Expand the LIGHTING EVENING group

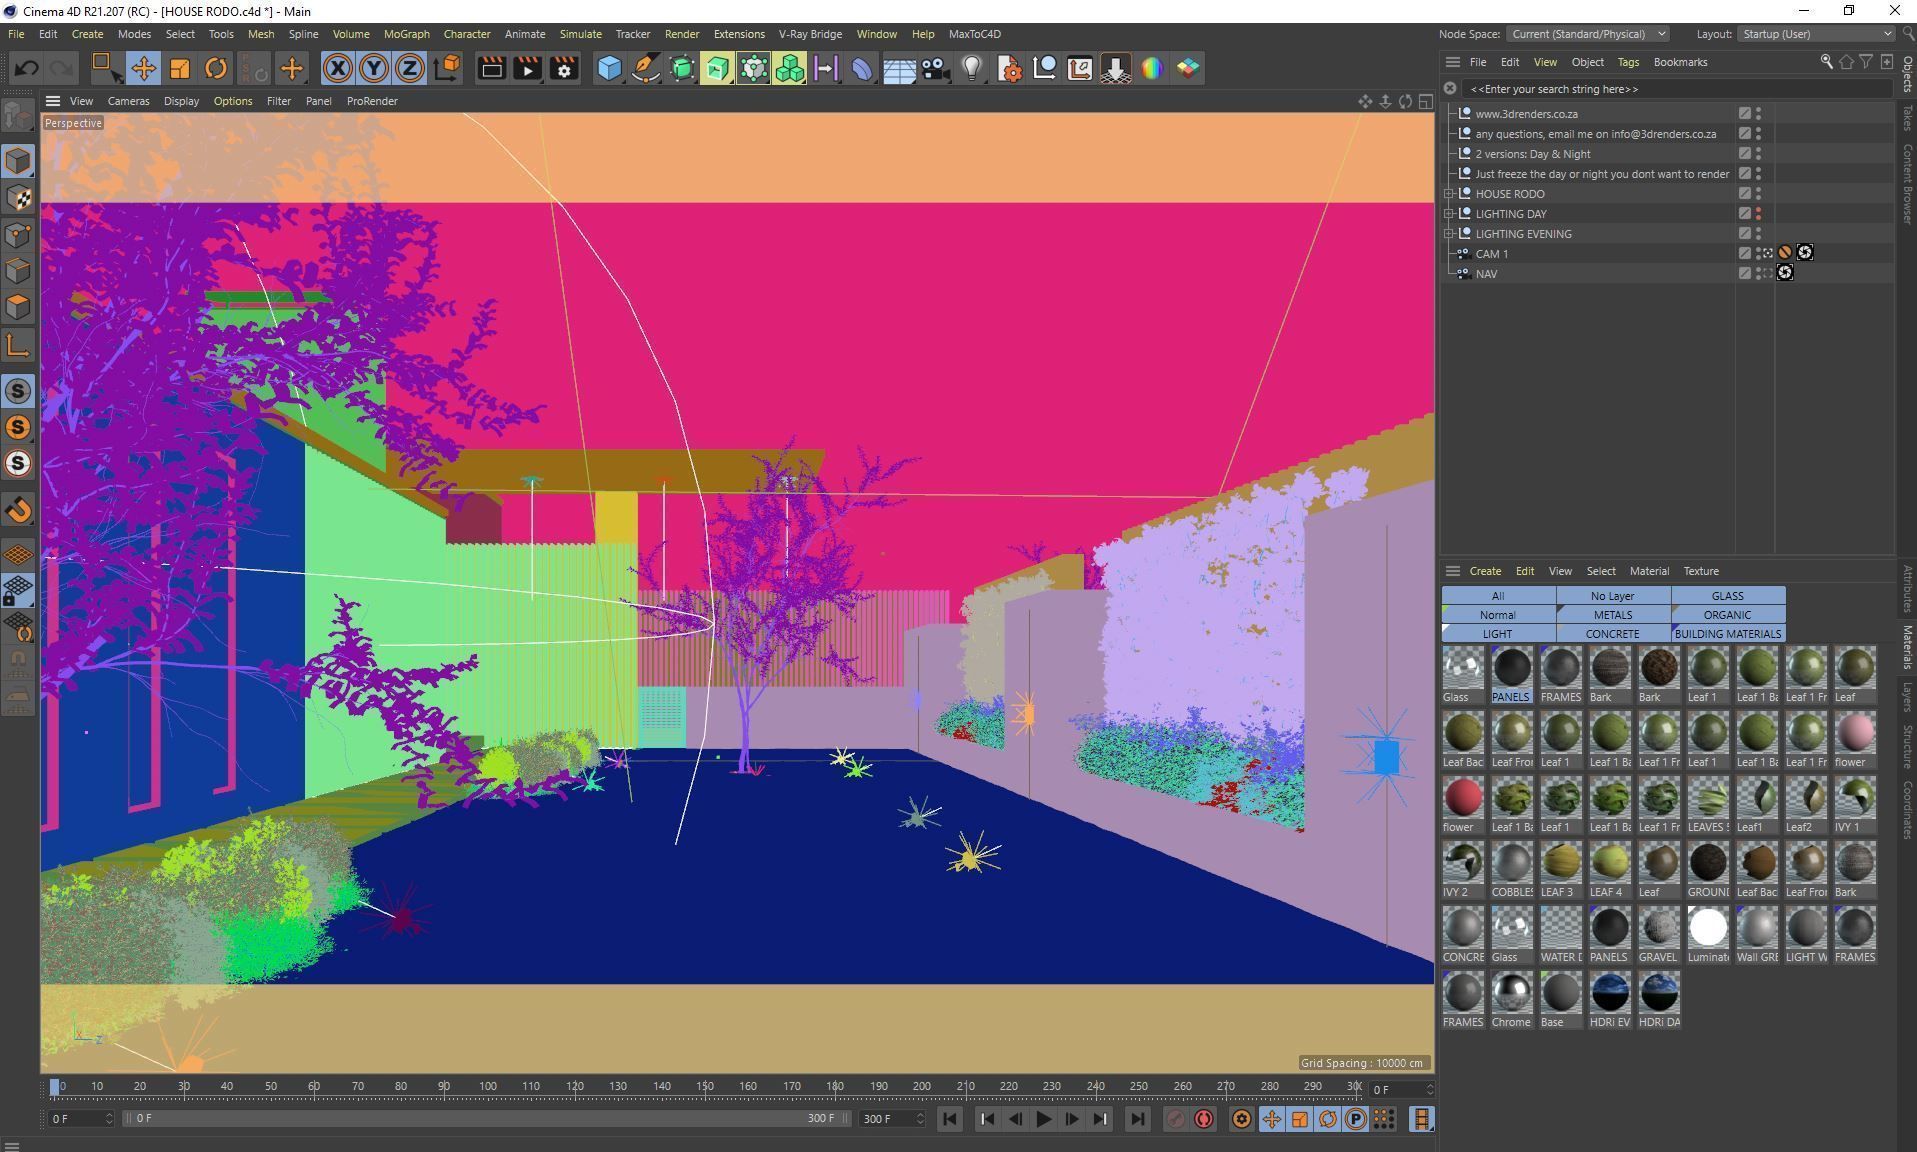tap(1449, 234)
